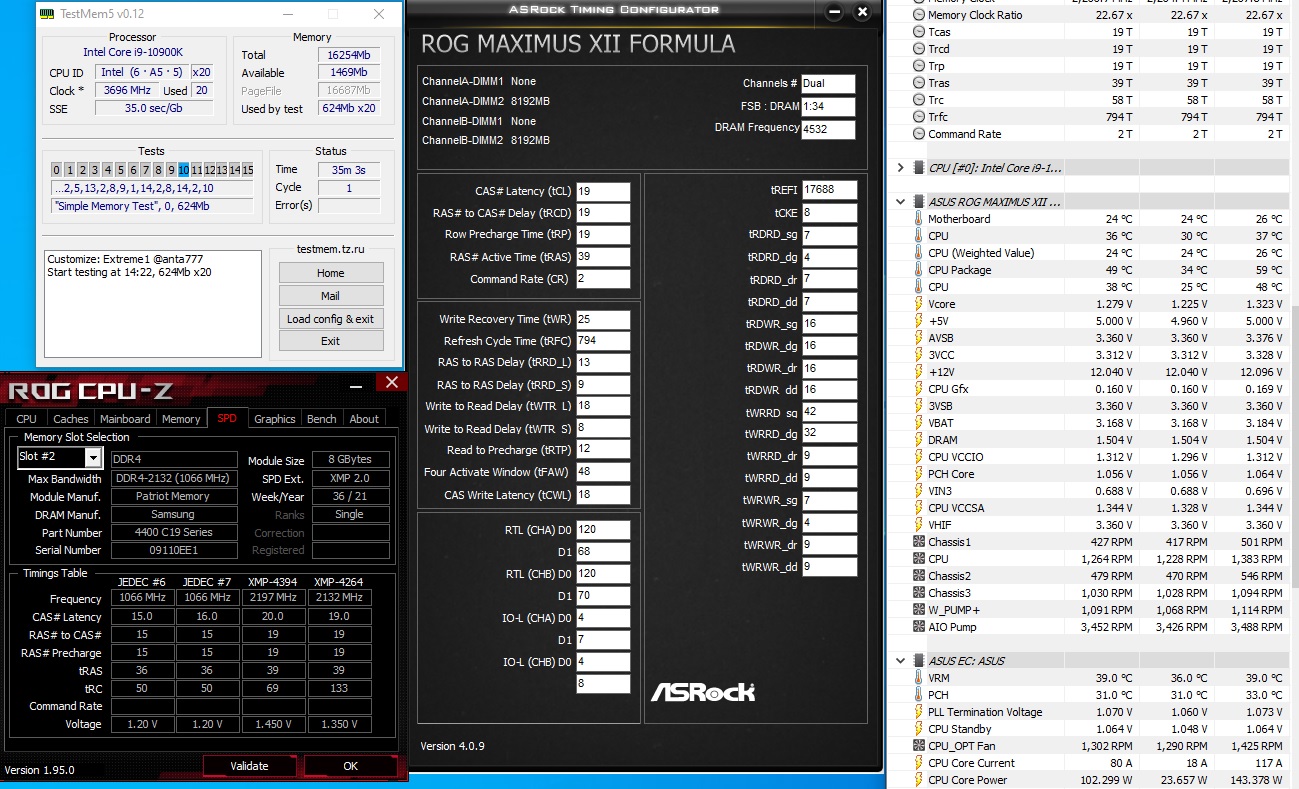Click the 4400 C19 Series part number
1299x789 pixels.
pyautogui.click(x=173, y=532)
